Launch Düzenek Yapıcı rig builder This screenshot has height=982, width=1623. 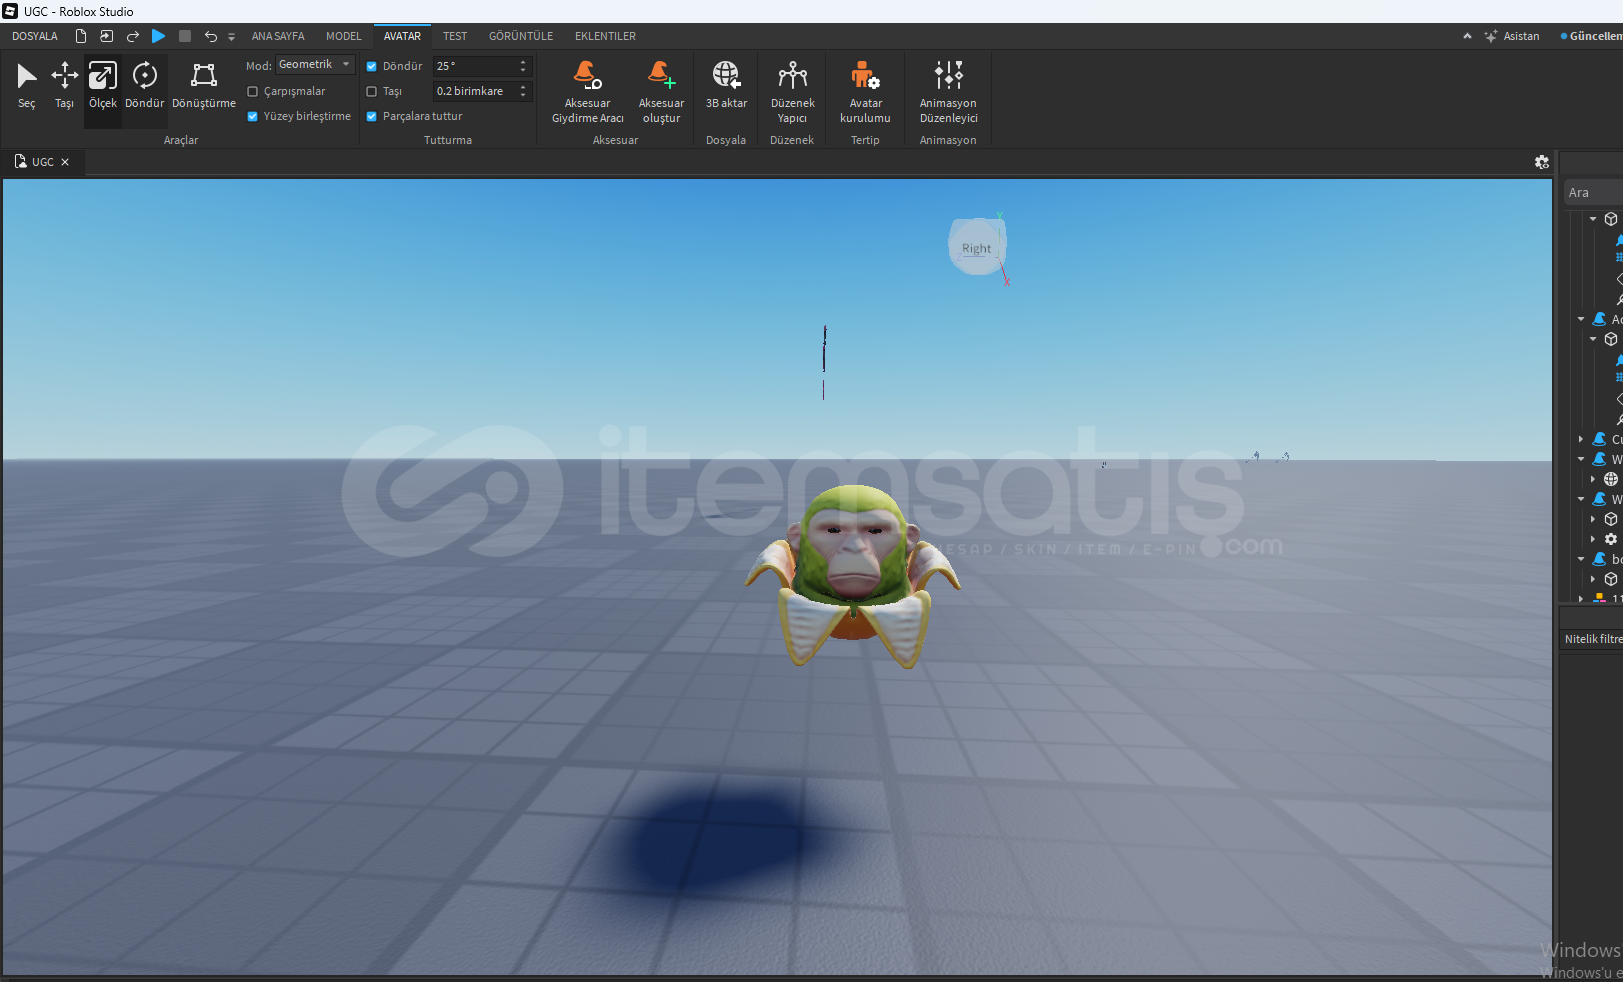point(793,91)
